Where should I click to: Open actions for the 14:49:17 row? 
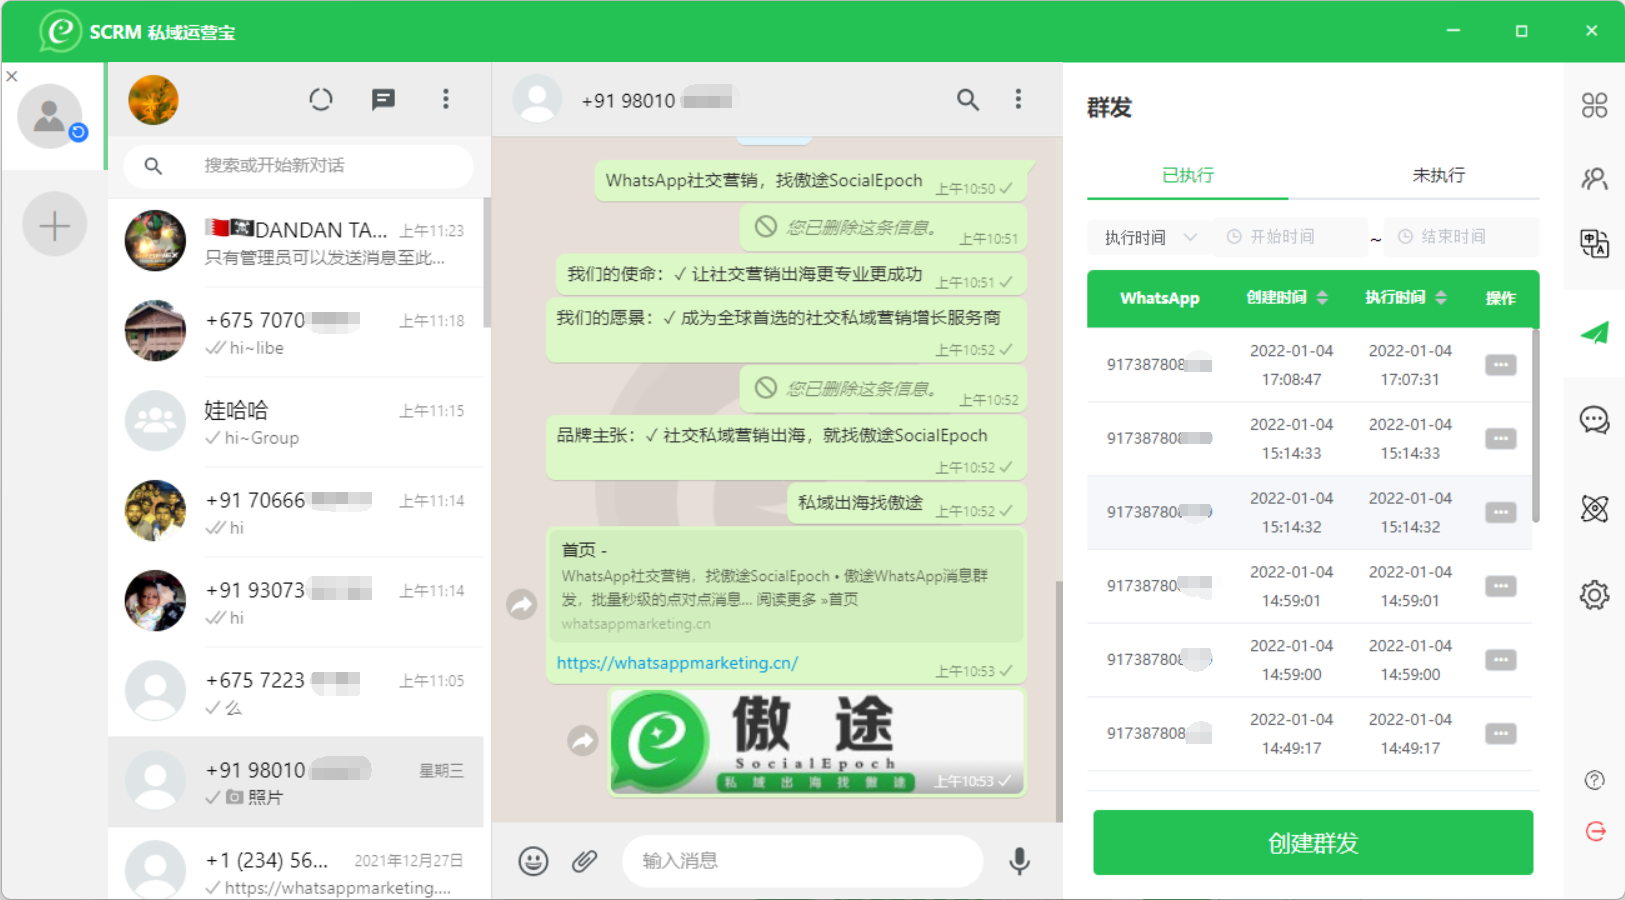(1500, 734)
